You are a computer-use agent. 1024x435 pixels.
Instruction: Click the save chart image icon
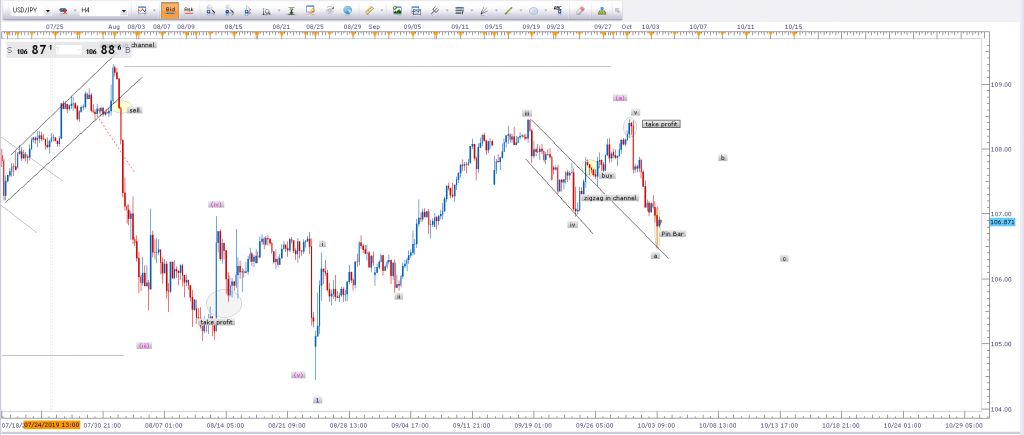click(398, 10)
